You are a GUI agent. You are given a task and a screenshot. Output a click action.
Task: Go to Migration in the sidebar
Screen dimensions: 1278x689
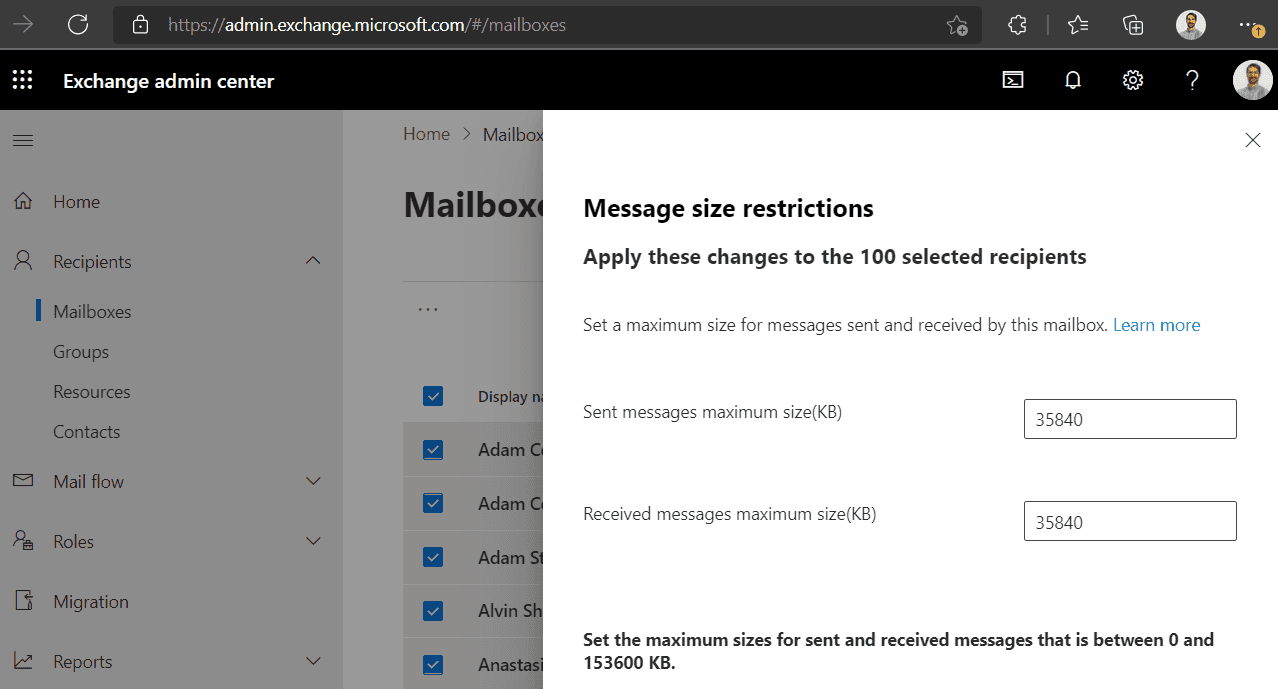tap(91, 602)
